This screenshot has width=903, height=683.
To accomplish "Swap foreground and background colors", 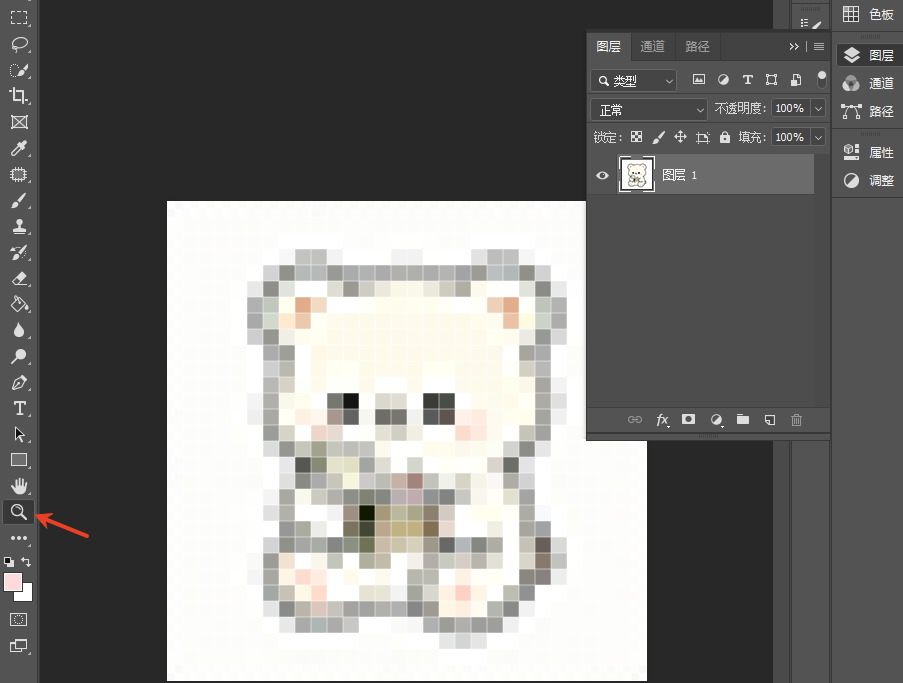I will (26, 561).
